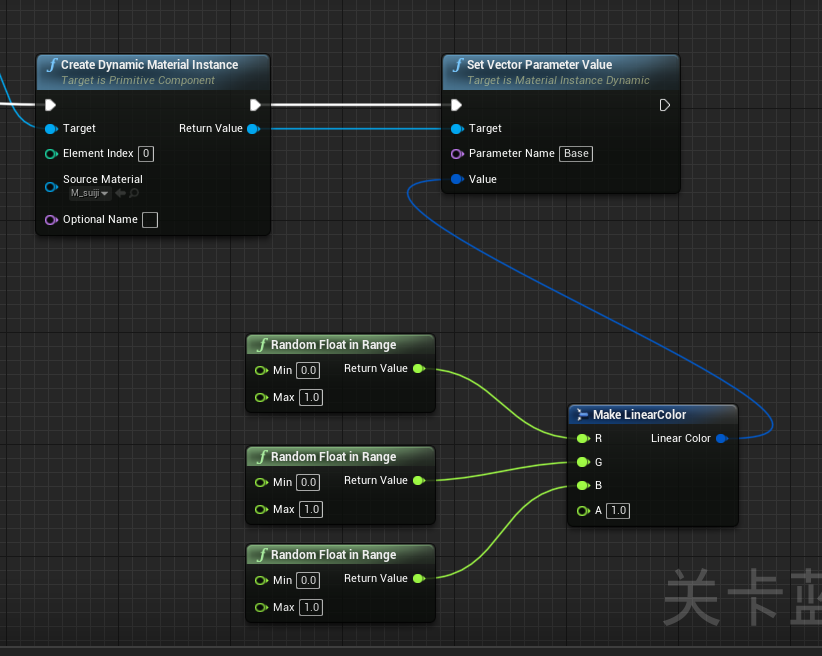Click the R input pin on Make LinearColor

pyautogui.click(x=584, y=438)
